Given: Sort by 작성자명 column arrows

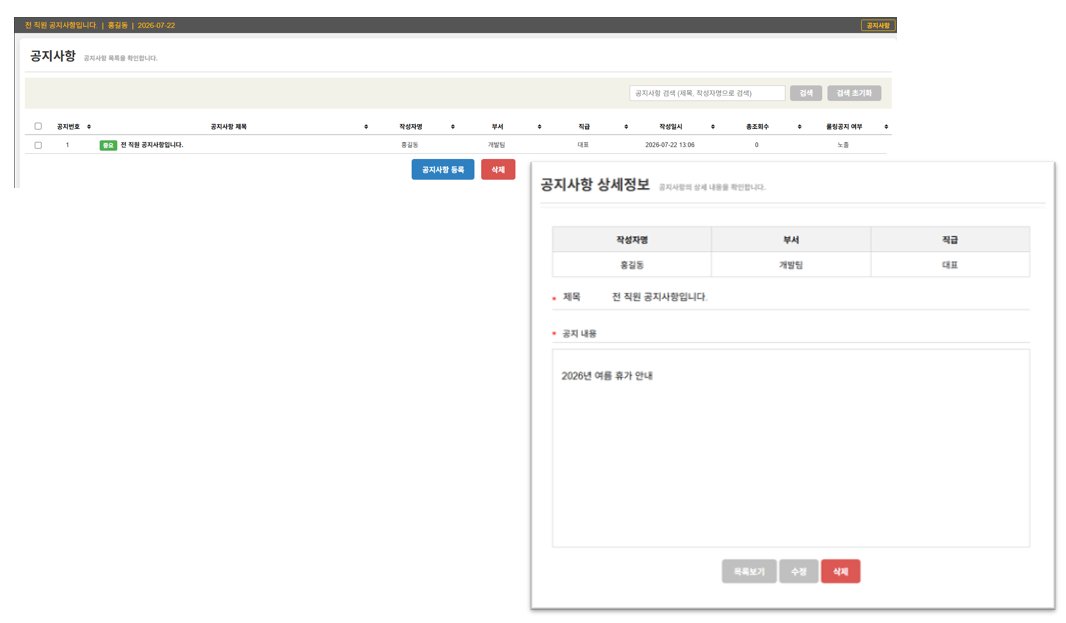Looking at the screenshot, I should tap(453, 127).
